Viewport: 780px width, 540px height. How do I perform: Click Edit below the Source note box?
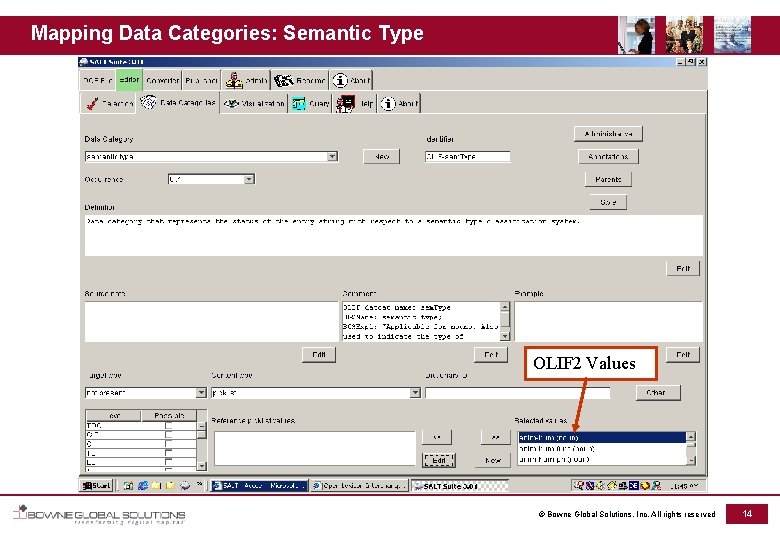point(319,355)
